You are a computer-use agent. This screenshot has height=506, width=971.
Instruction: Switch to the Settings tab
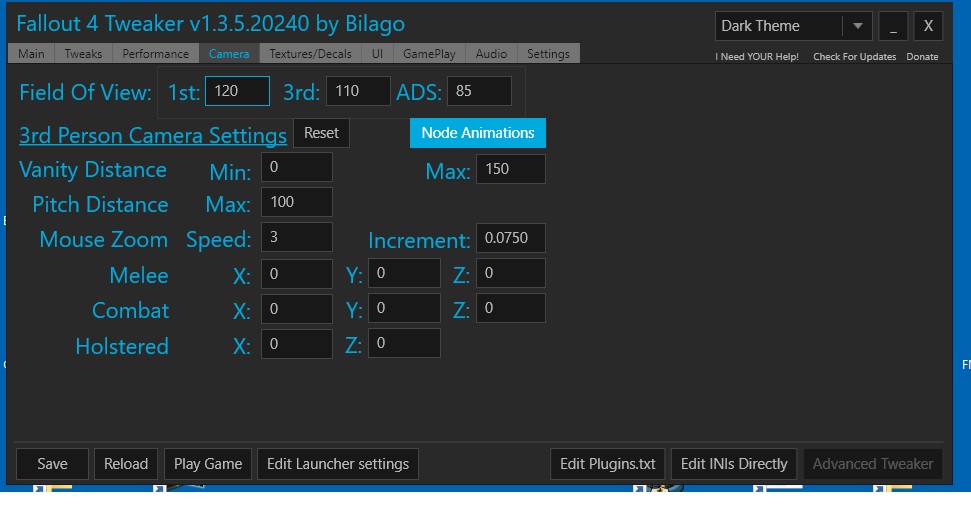click(x=548, y=54)
